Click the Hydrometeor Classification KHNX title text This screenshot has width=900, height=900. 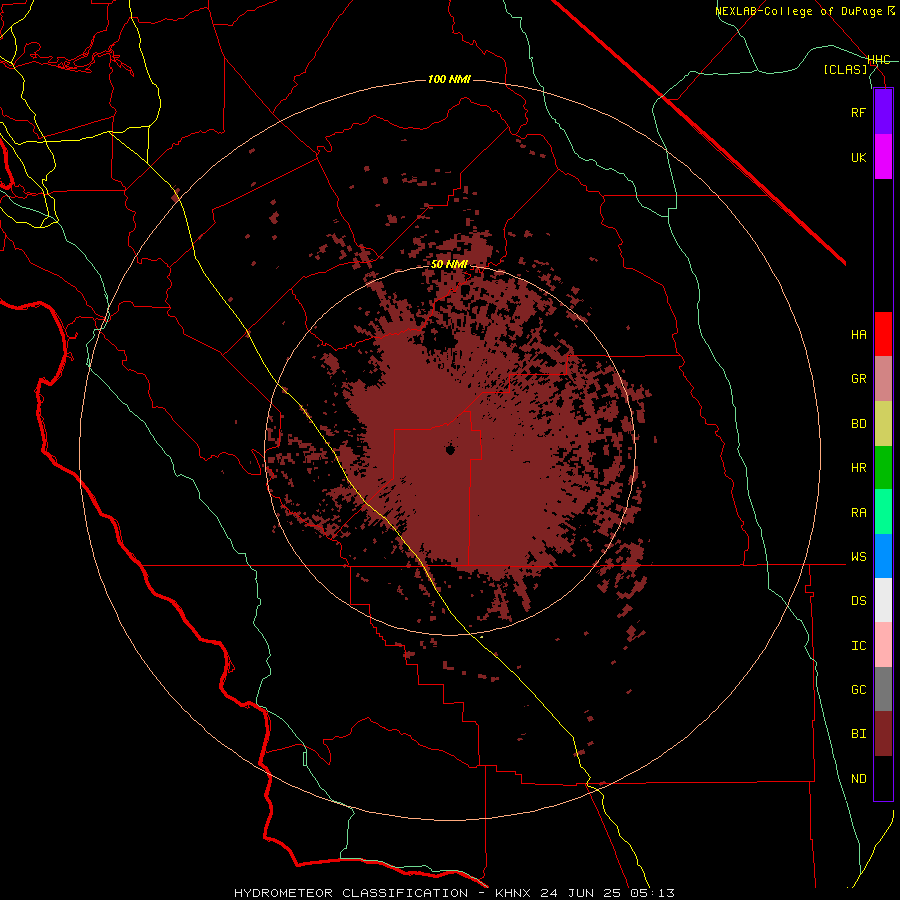click(x=454, y=893)
